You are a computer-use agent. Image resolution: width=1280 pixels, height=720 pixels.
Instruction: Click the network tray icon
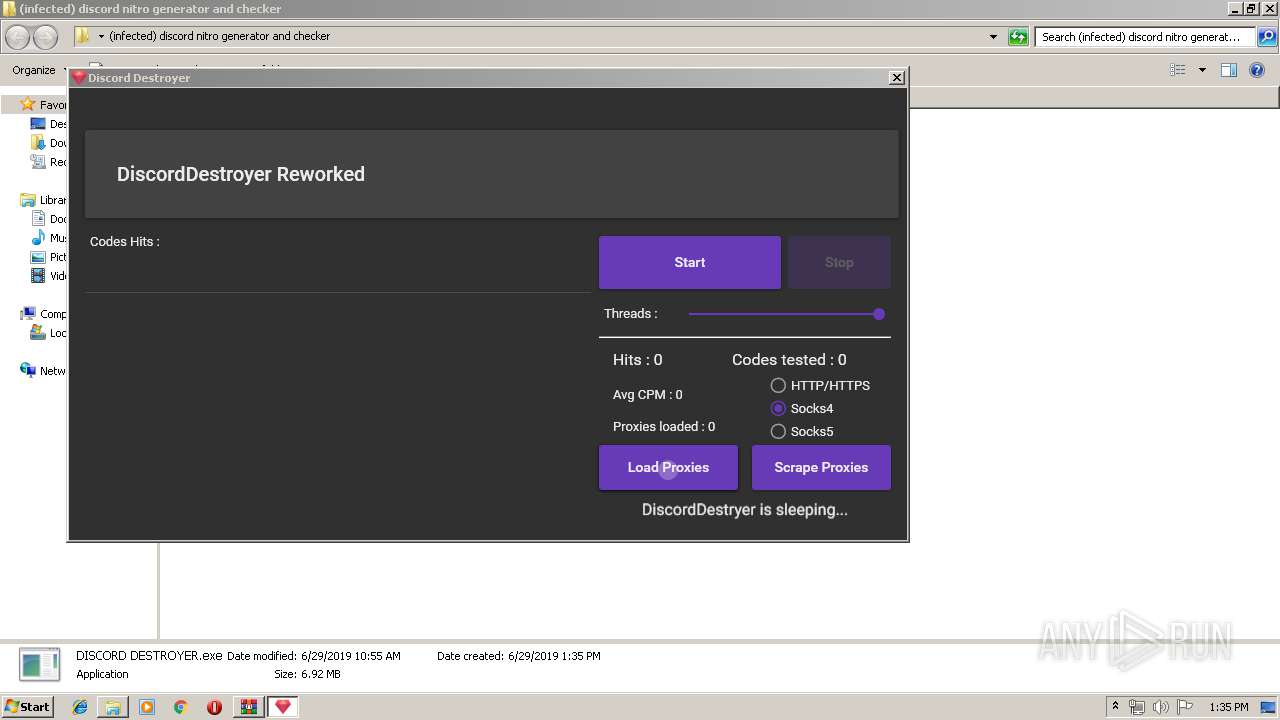click(x=1137, y=707)
